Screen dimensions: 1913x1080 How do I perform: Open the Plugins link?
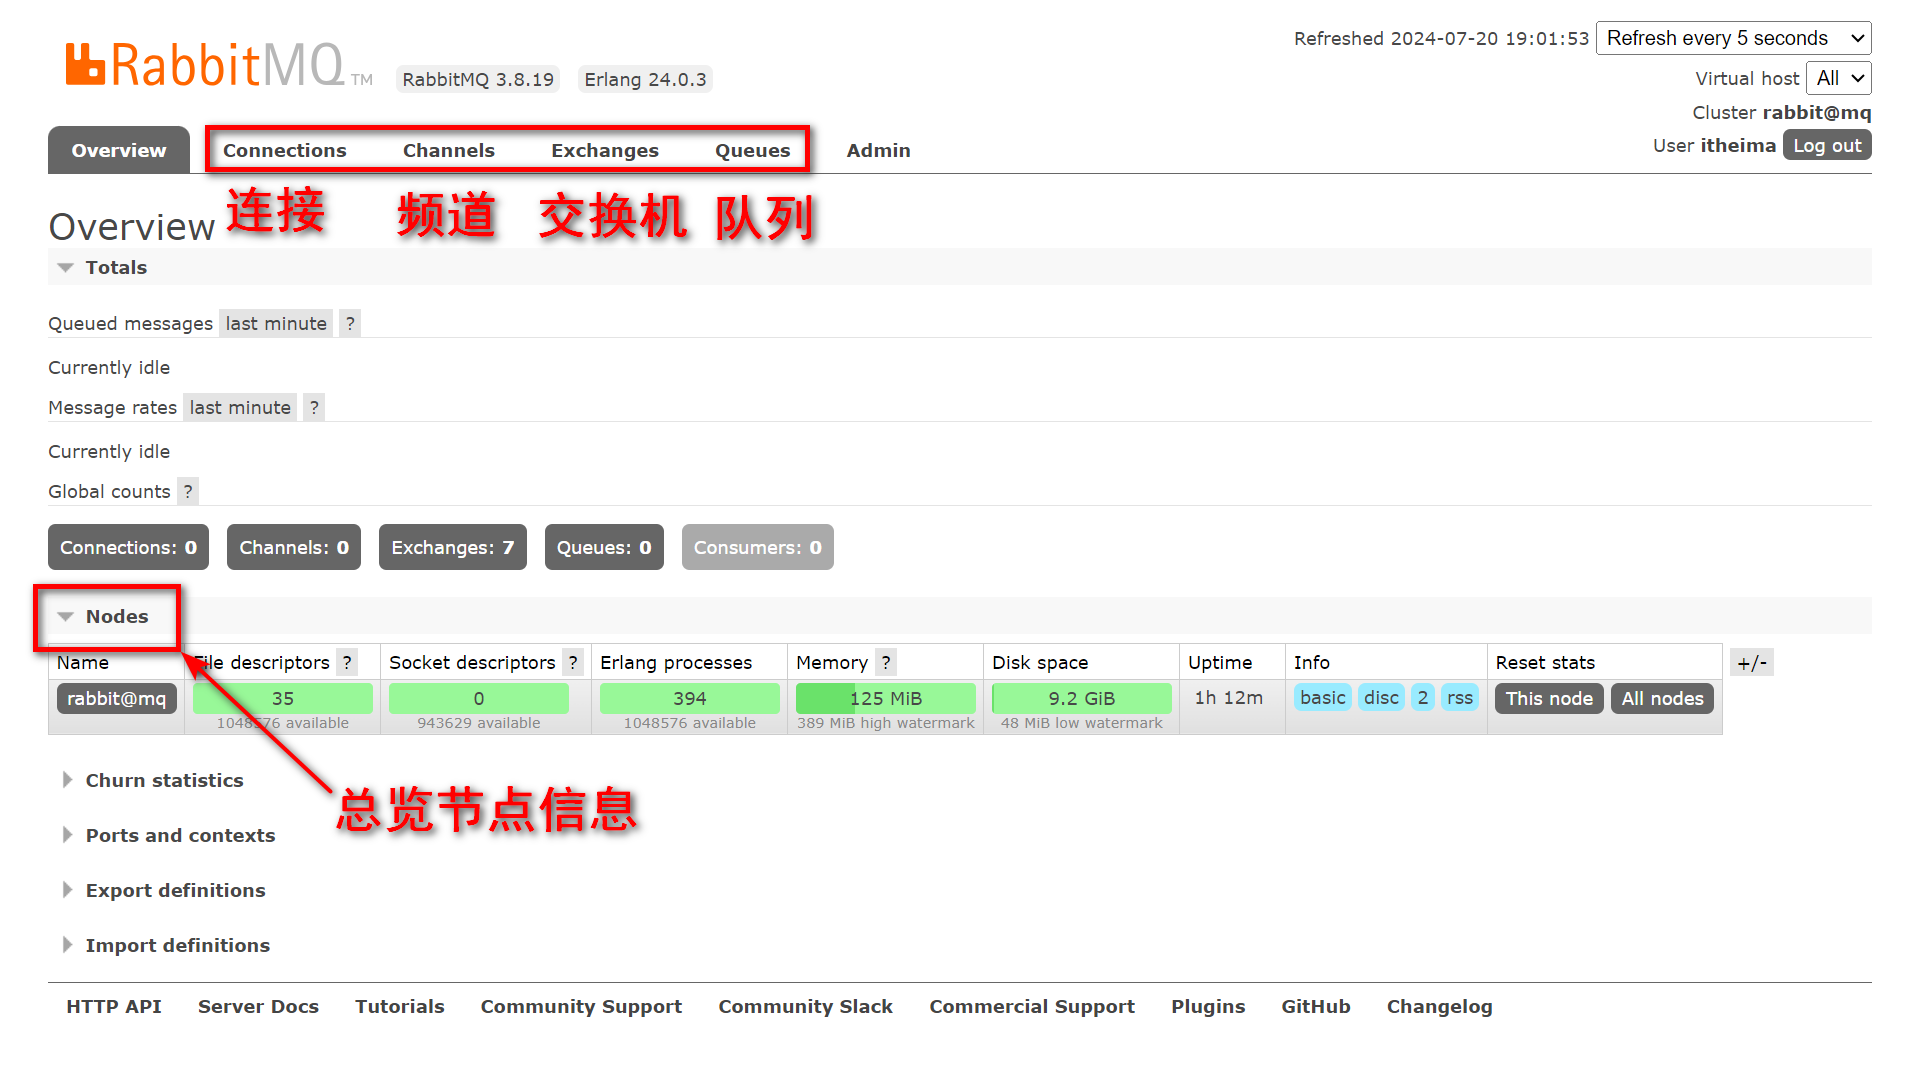1208,1007
